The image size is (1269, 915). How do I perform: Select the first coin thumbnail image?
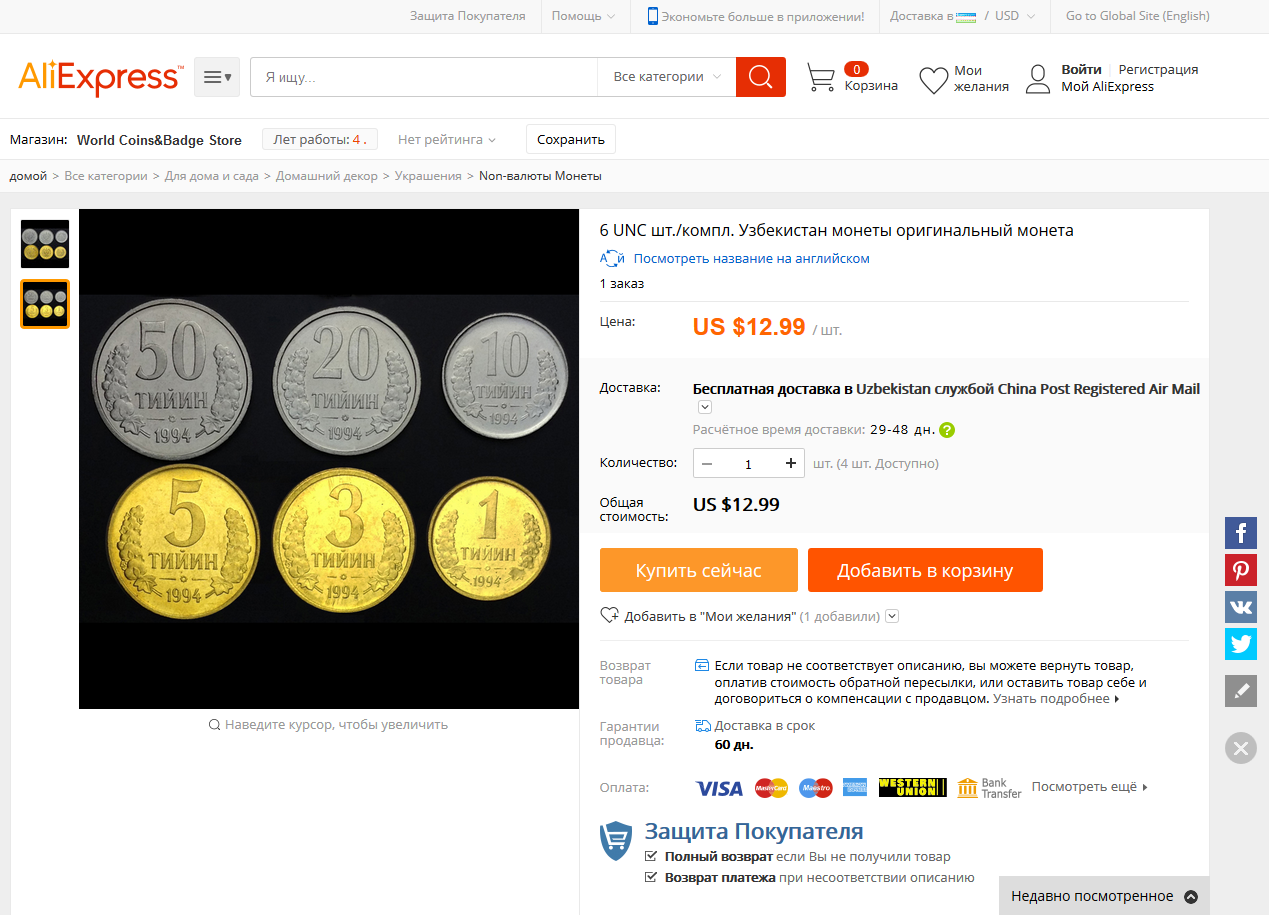pos(45,244)
